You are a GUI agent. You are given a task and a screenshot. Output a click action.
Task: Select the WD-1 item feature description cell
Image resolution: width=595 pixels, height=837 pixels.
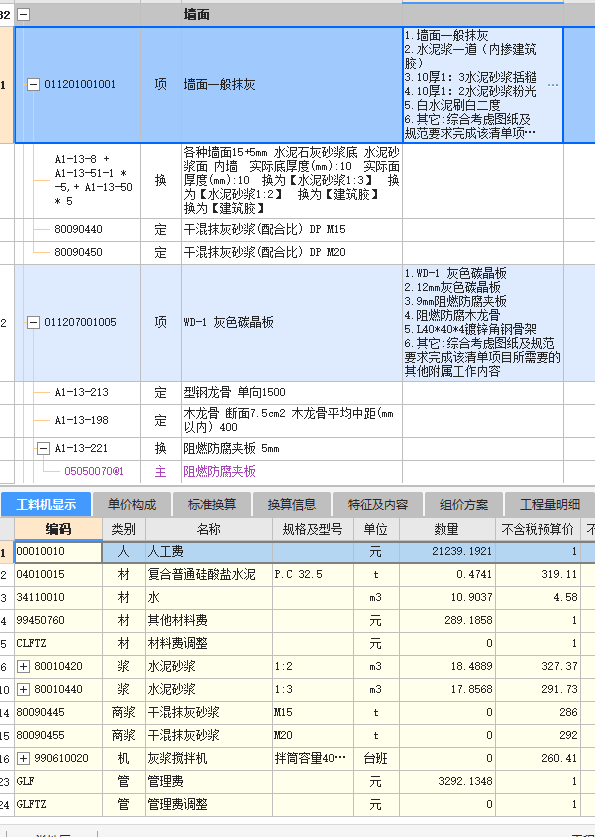pos(483,322)
